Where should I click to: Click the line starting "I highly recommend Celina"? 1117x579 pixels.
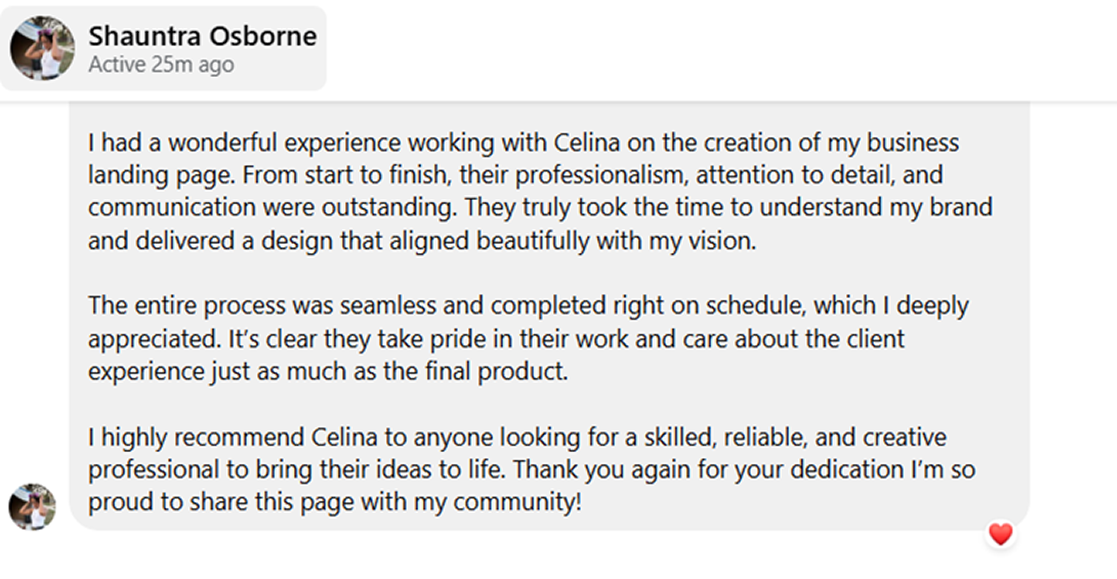click(x=517, y=437)
